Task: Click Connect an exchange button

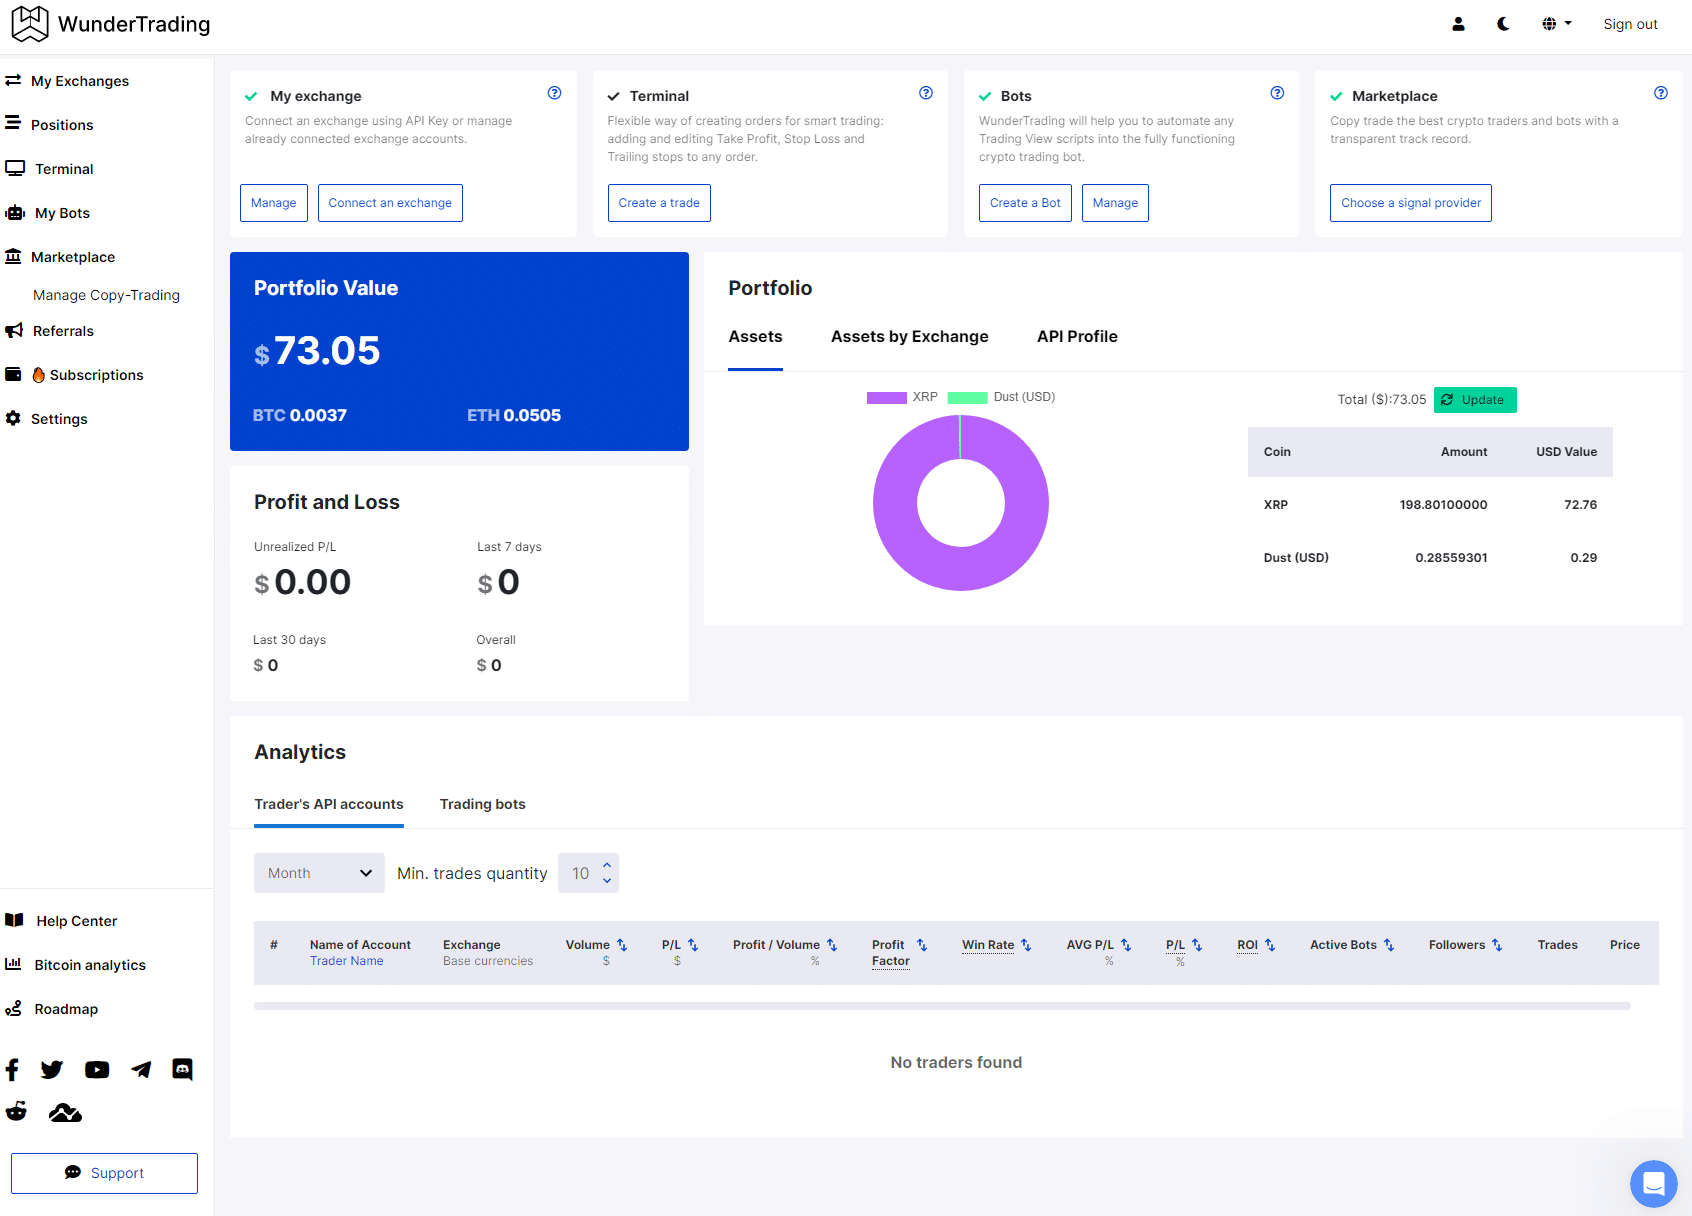Action: (x=390, y=203)
